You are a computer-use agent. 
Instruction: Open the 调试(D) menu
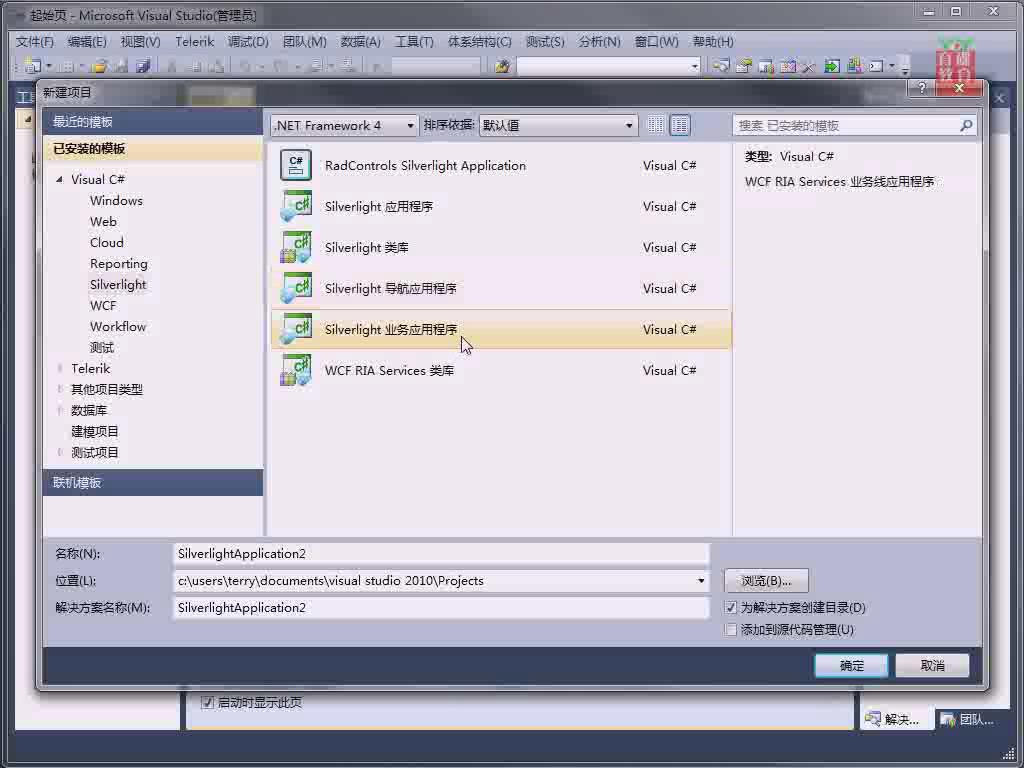click(x=248, y=42)
